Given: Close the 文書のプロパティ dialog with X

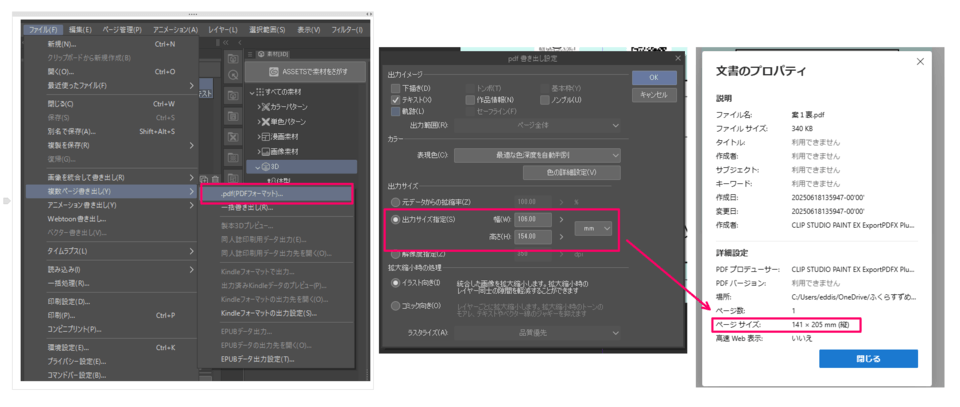Looking at the screenshot, I should [x=920, y=62].
